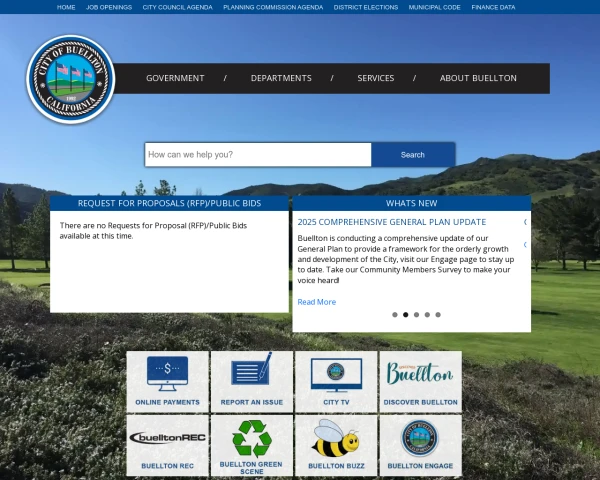Open the Discover Buellton tile

[x=421, y=382]
